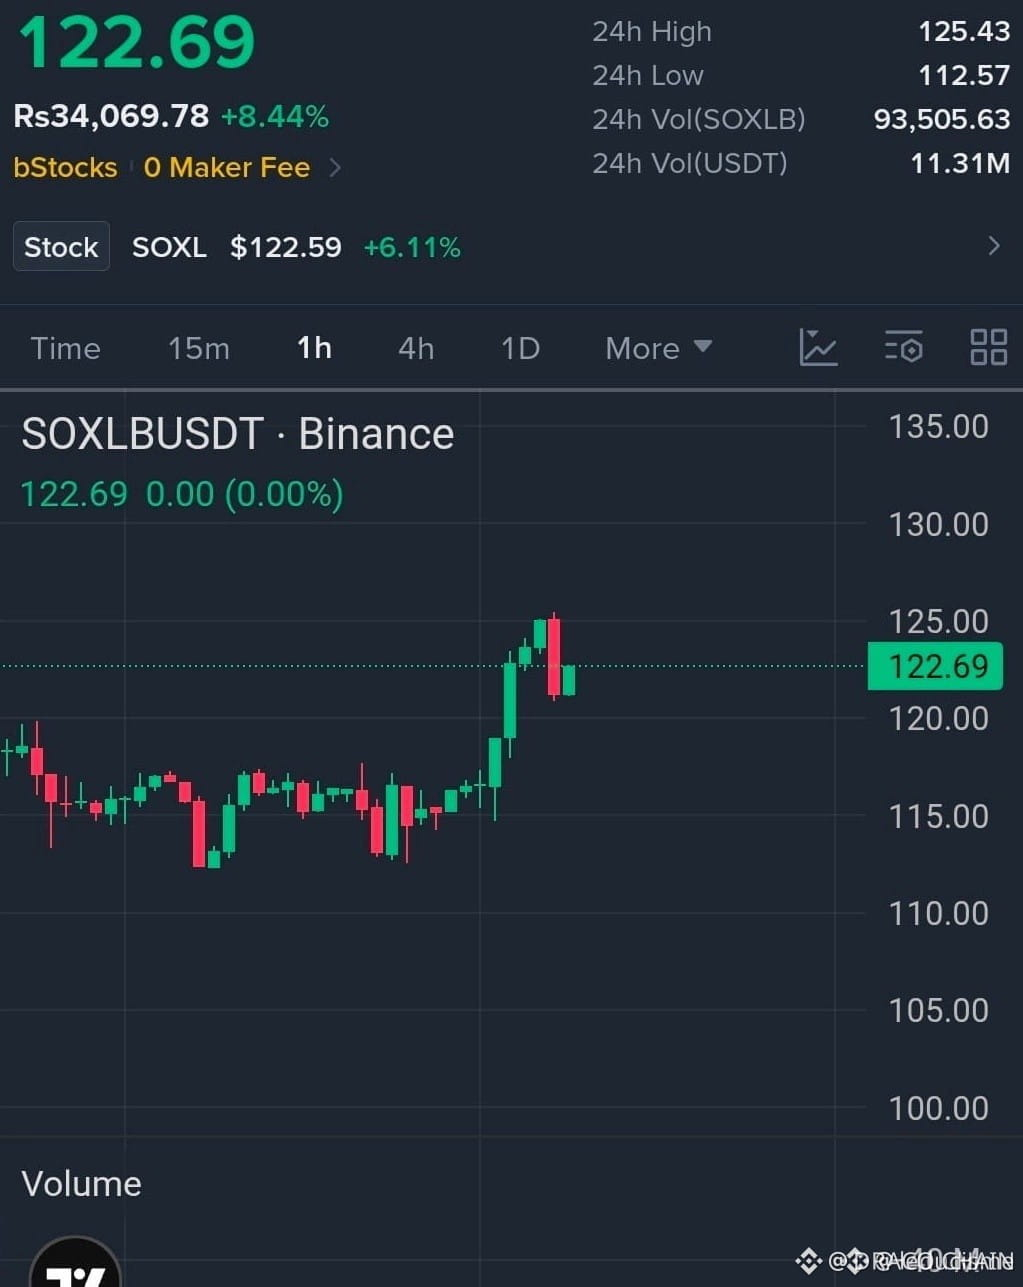Screen dimensions: 1023x1287
Task: Click the +6.11% stock change
Action: (x=412, y=247)
